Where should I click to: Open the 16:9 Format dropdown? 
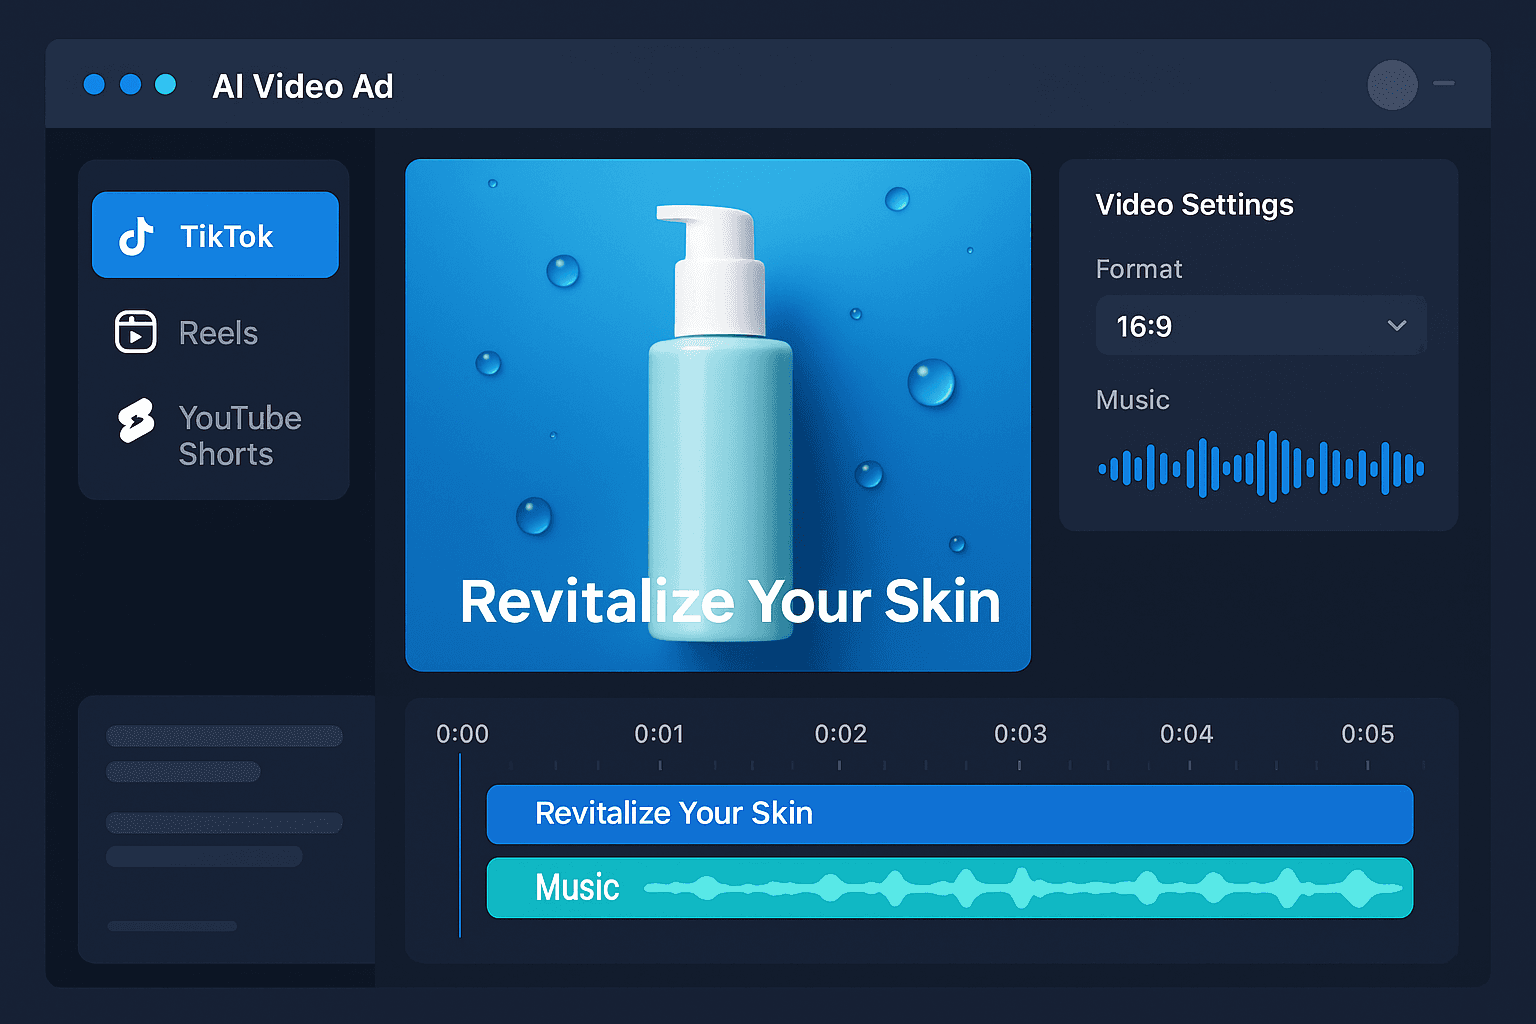click(1260, 325)
